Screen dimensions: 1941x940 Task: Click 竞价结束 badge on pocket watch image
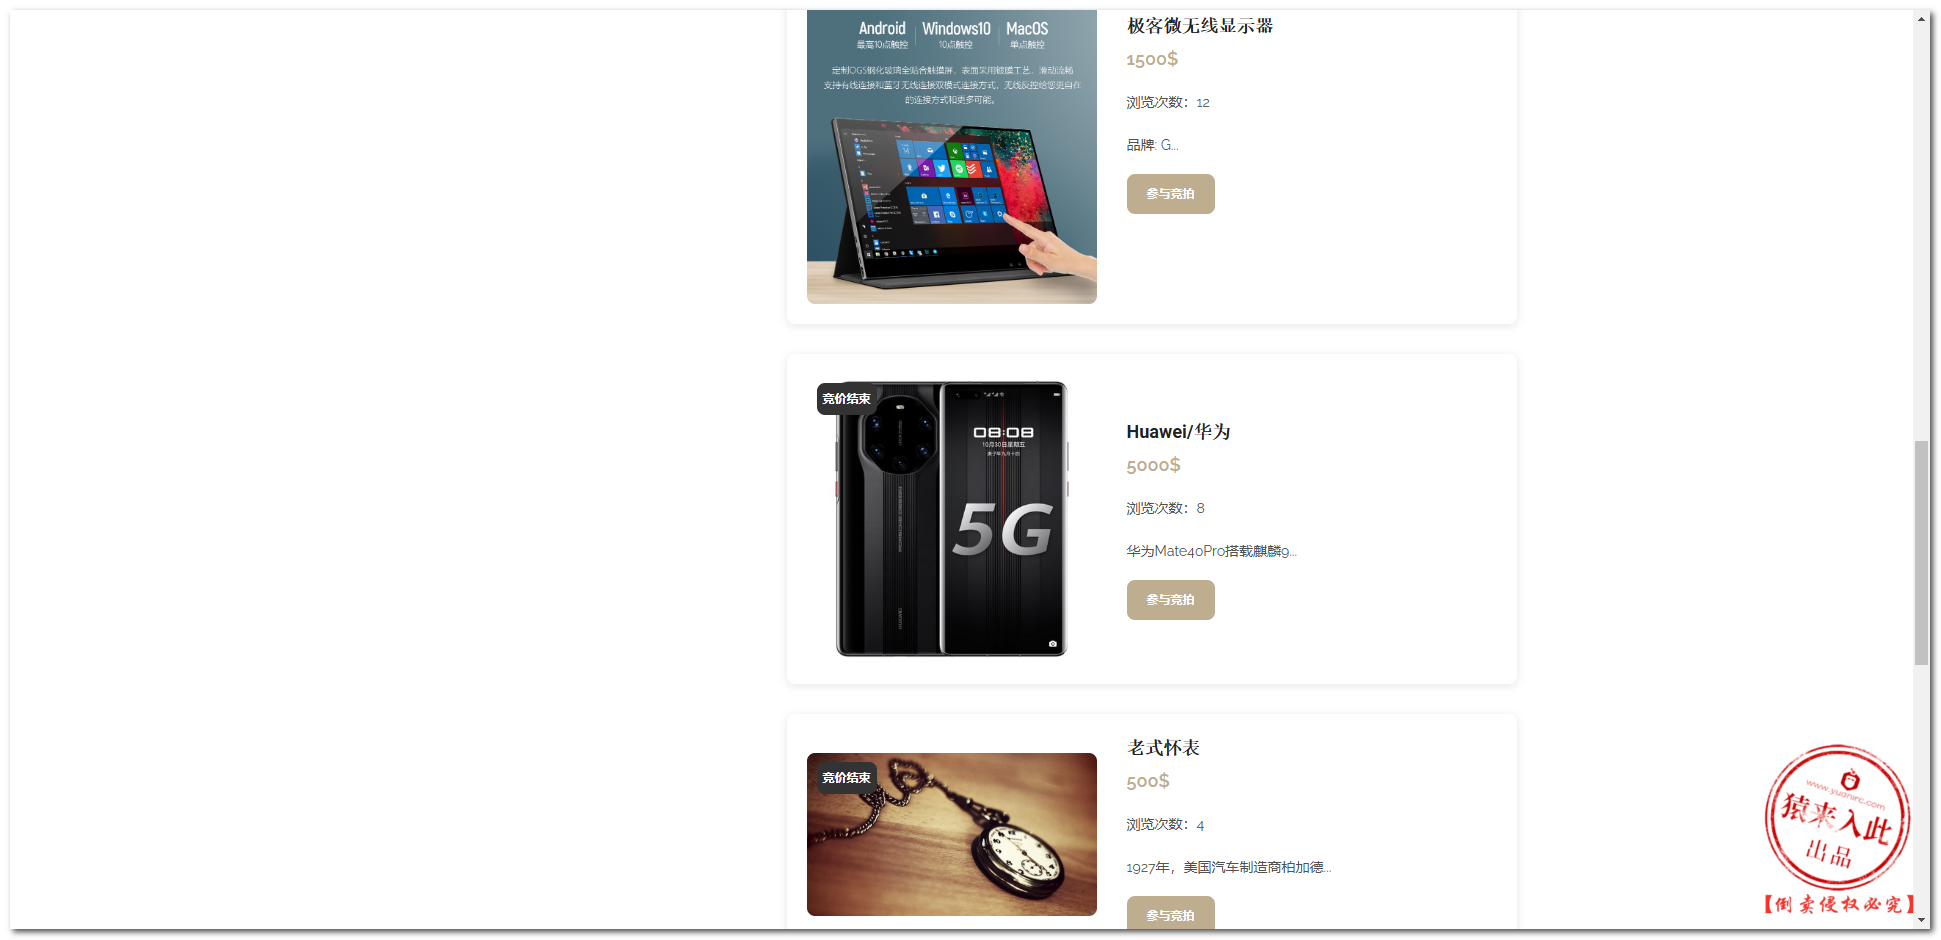(846, 778)
